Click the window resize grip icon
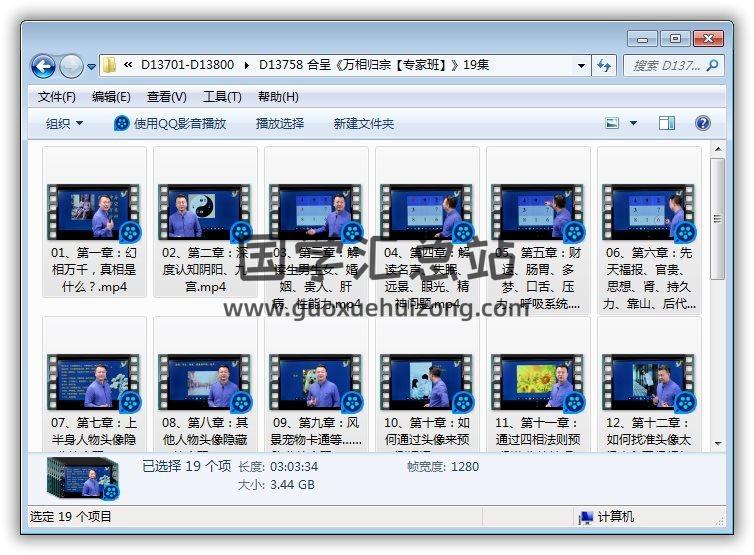 pos(719,520)
